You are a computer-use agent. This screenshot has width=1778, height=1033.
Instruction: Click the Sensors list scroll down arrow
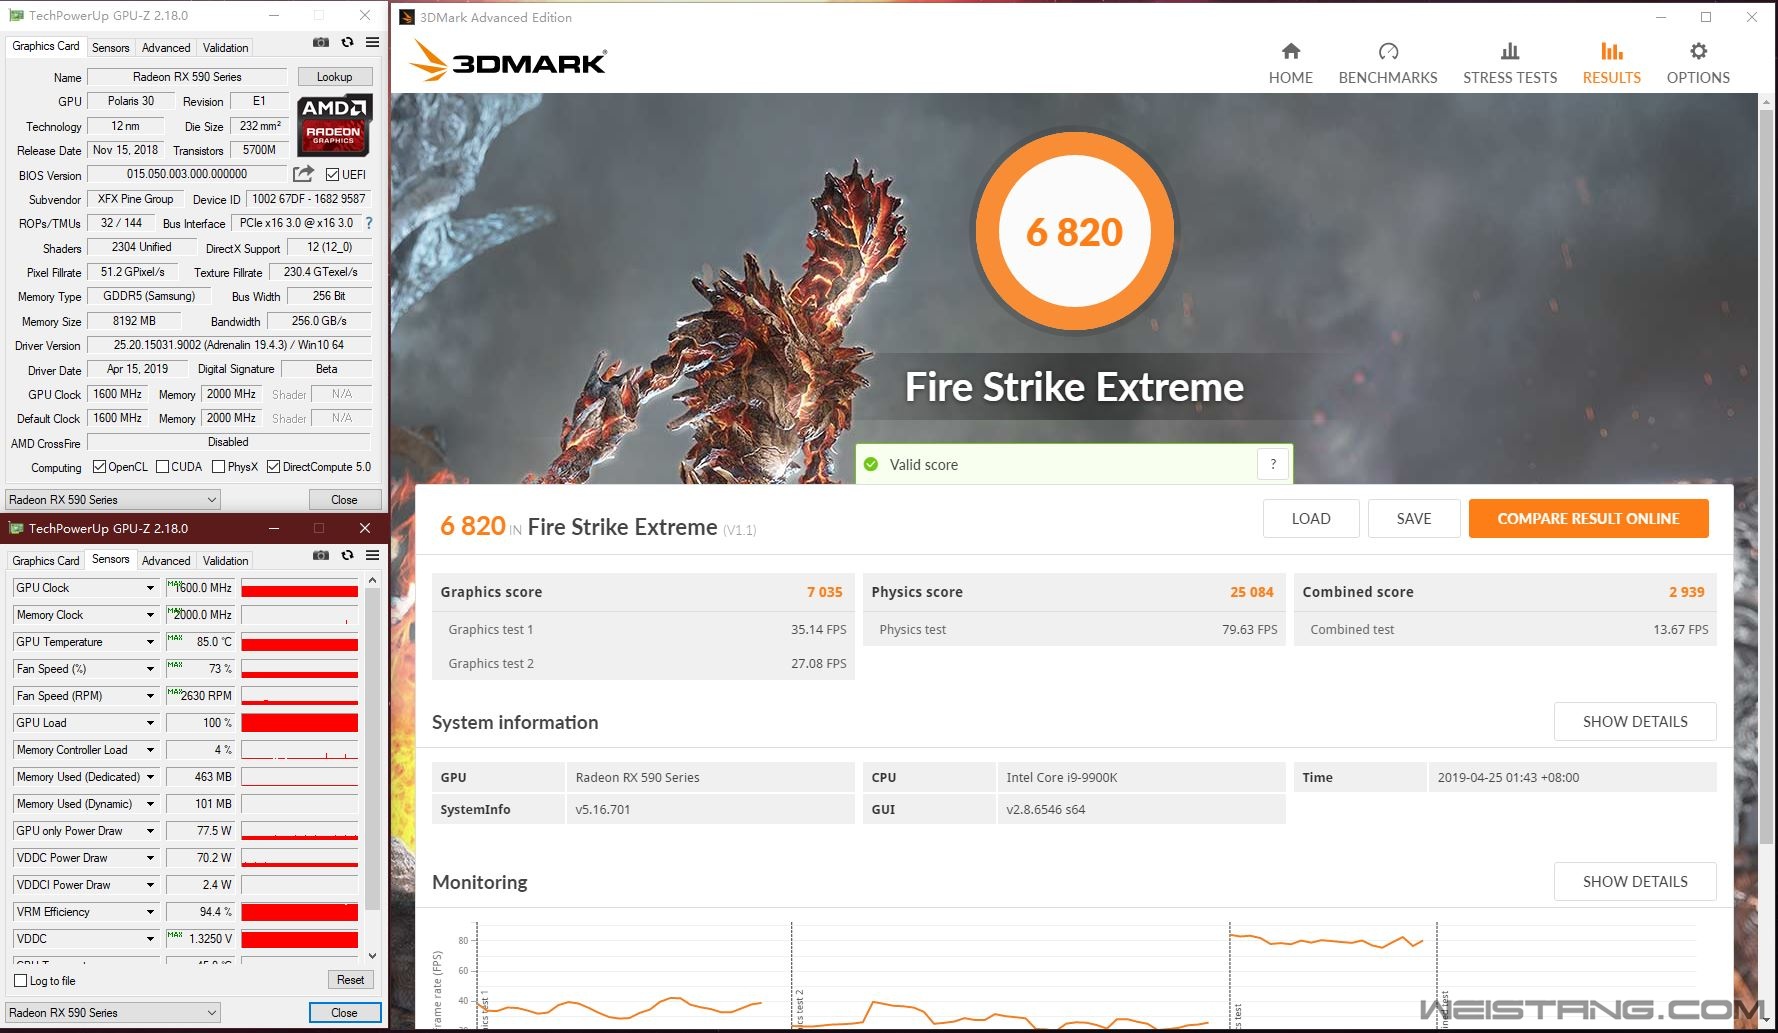pos(372,956)
